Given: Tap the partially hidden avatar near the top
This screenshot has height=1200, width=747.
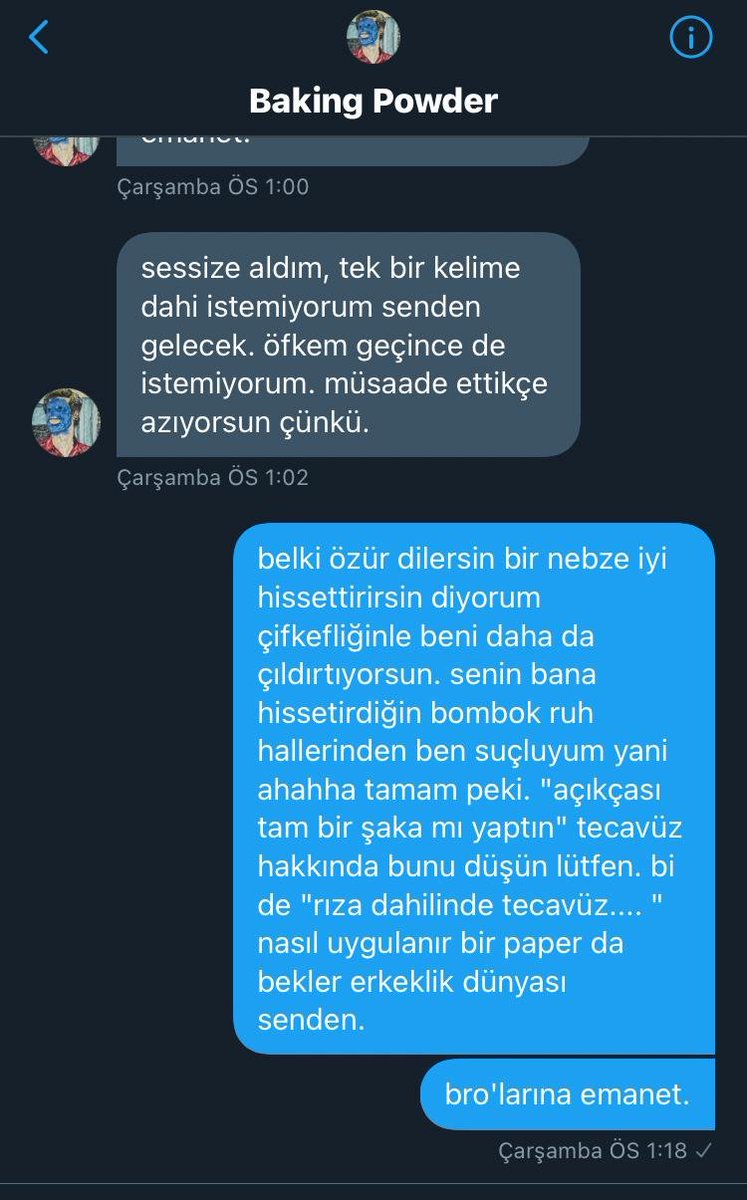Looking at the screenshot, I should tap(66, 149).
